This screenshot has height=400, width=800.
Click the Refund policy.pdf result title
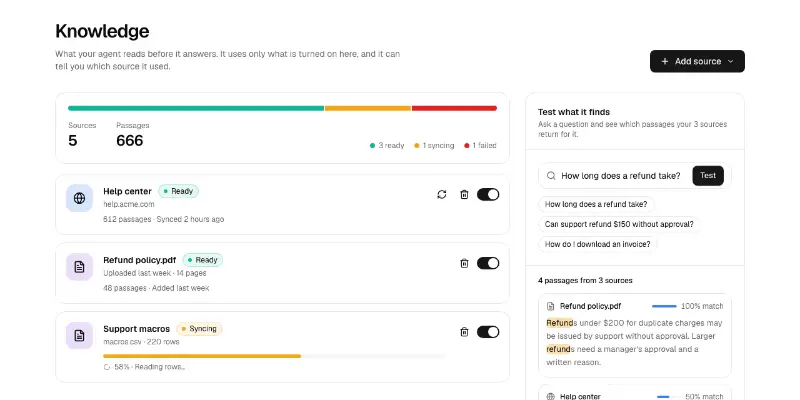tap(590, 307)
